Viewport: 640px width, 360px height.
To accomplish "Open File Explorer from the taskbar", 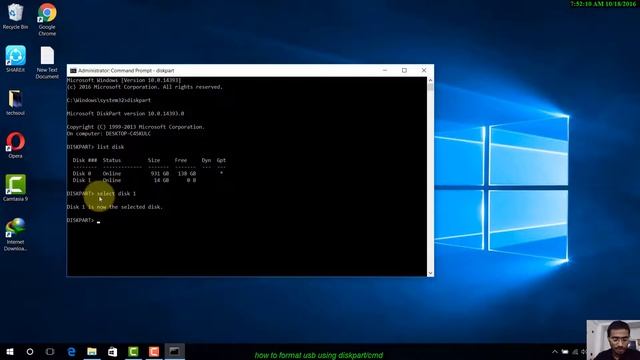I will click(x=92, y=351).
